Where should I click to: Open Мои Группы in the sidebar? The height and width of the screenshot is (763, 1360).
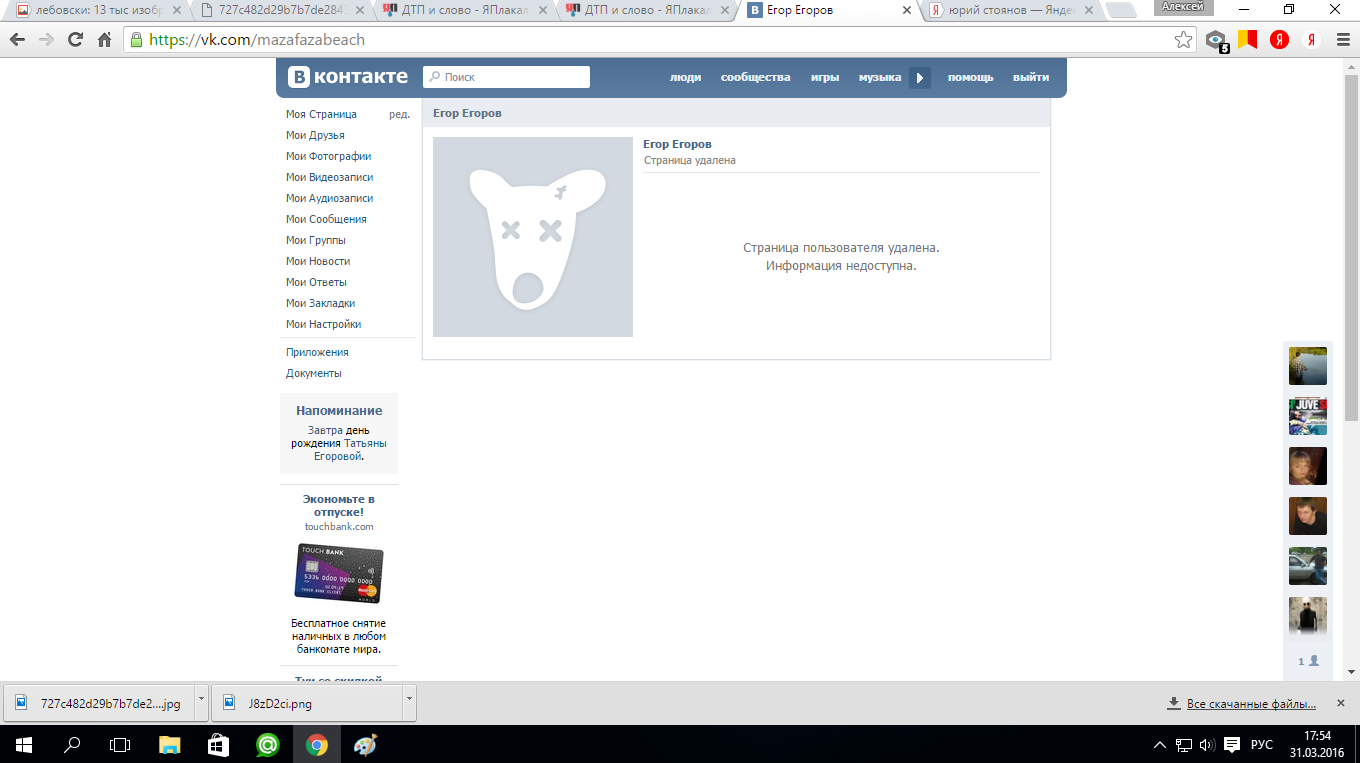point(315,240)
